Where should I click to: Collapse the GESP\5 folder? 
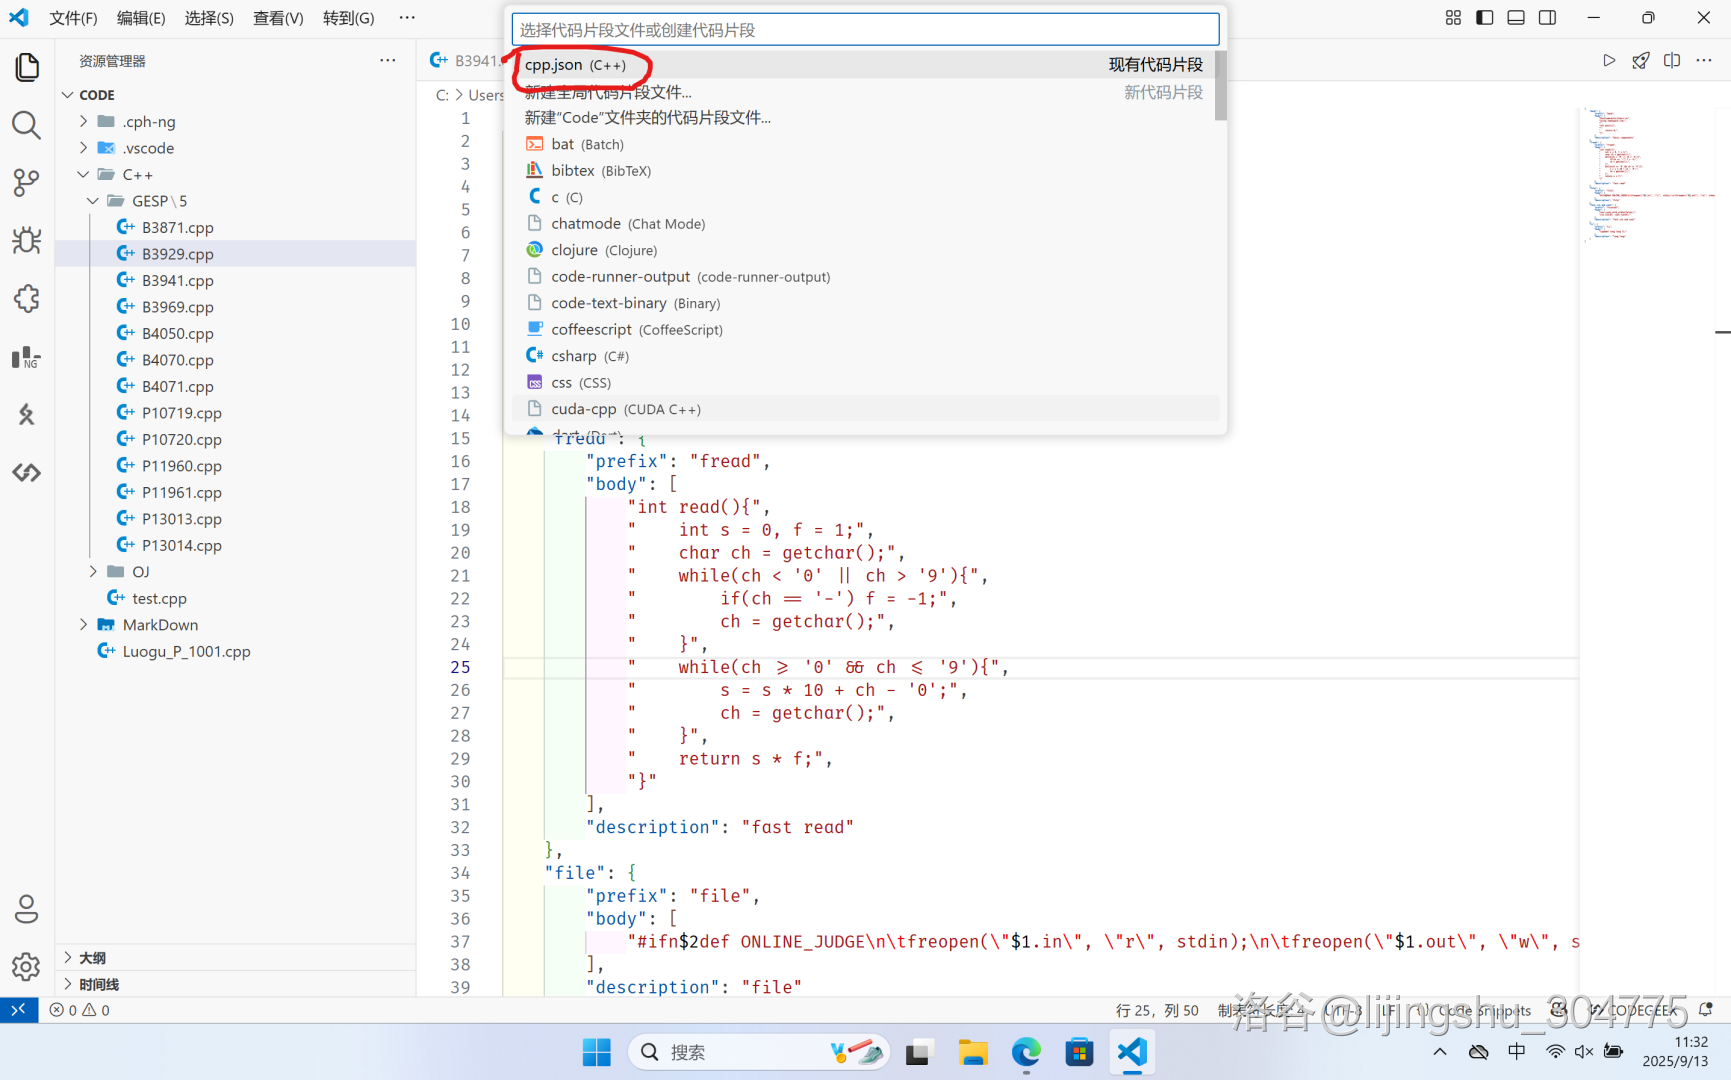235,201
